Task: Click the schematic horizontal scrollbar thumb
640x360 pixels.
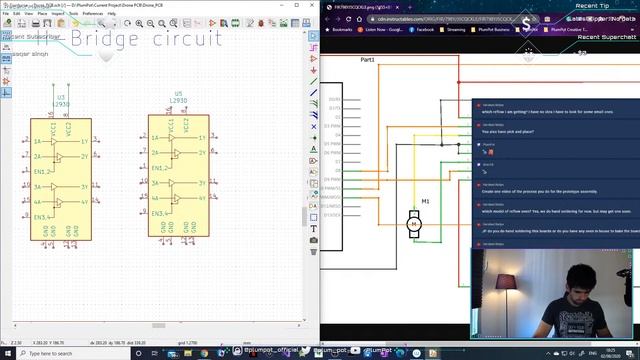Action: [159, 325]
